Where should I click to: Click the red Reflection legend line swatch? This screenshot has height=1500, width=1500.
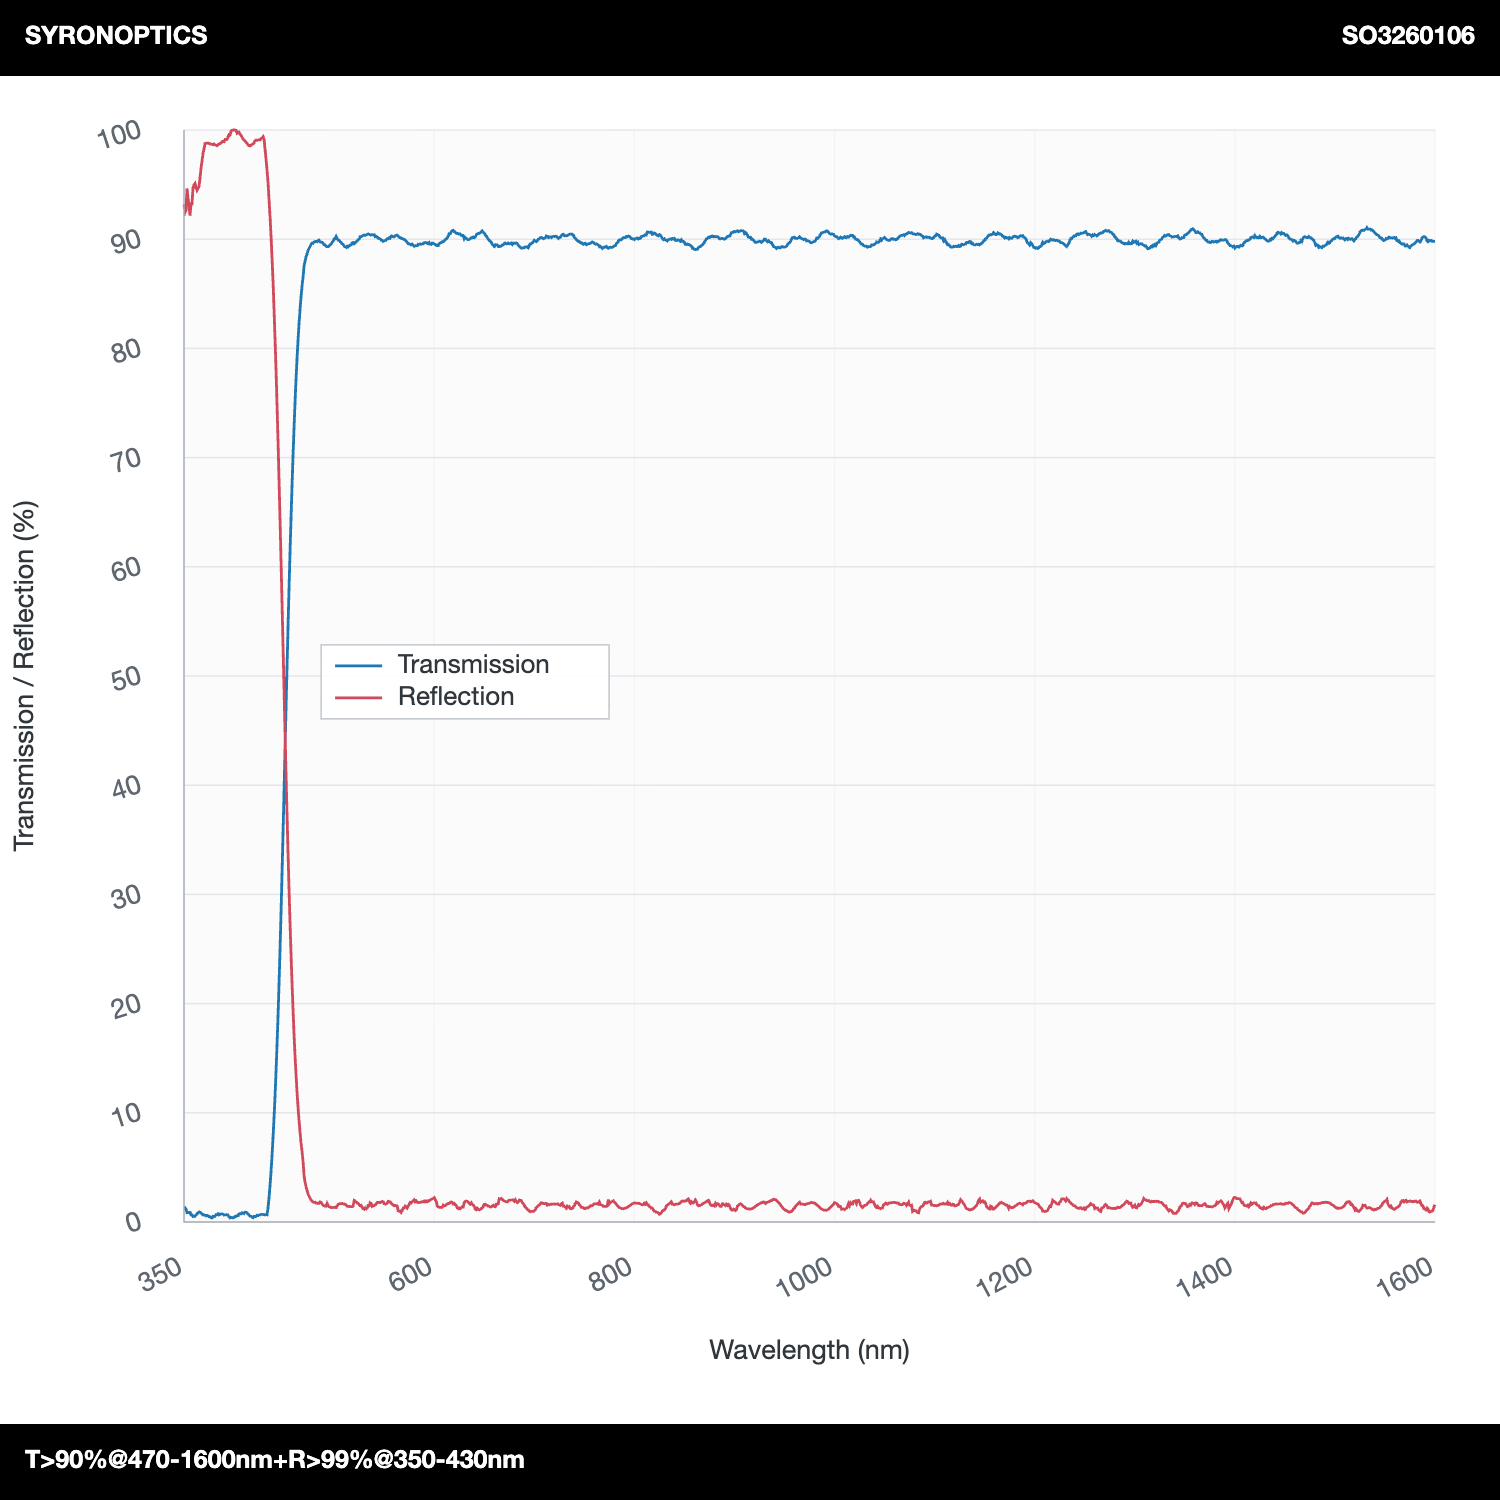(358, 697)
